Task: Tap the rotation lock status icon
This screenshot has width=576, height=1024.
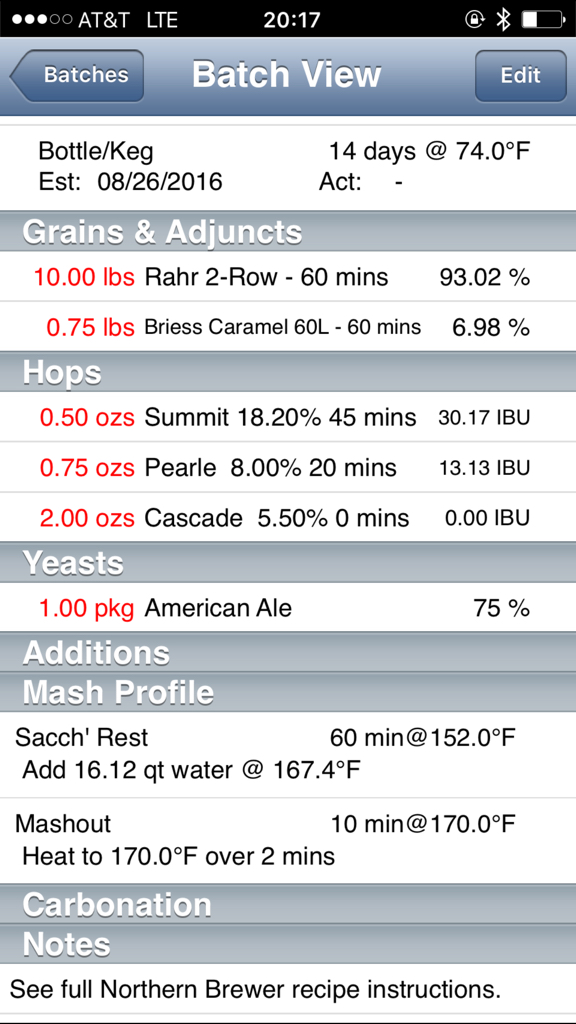Action: (x=473, y=20)
